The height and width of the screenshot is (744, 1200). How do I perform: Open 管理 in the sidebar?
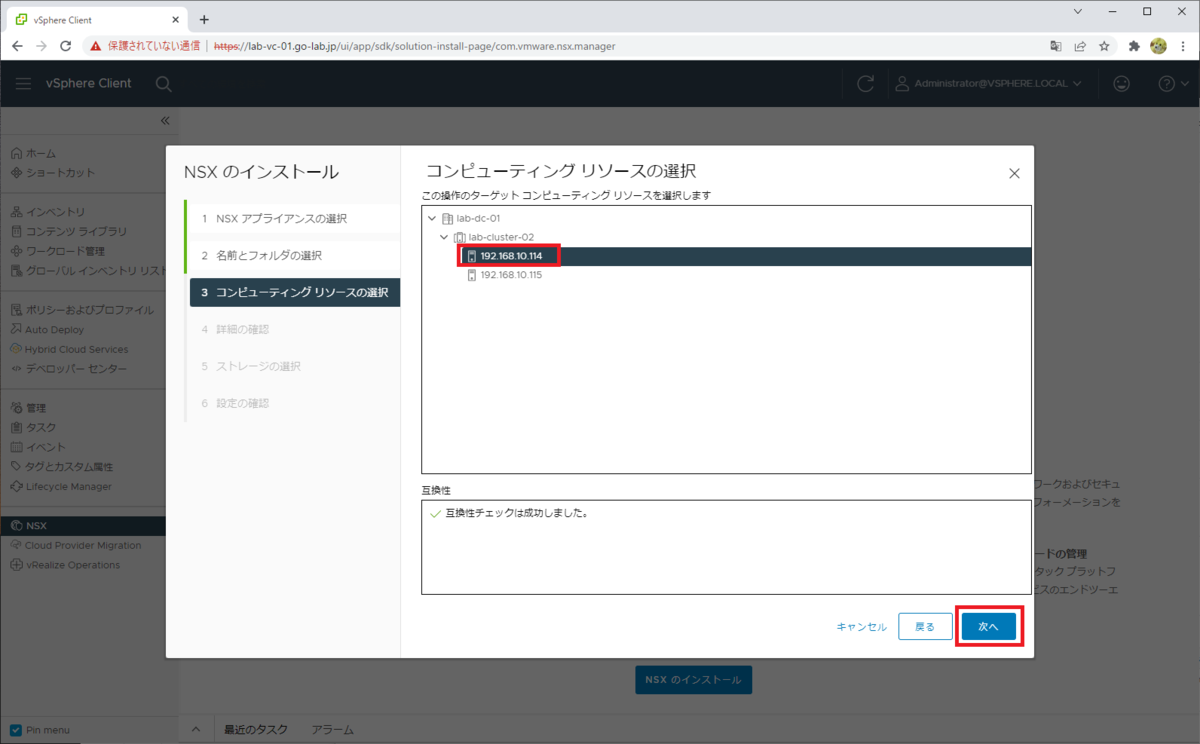[x=35, y=408]
